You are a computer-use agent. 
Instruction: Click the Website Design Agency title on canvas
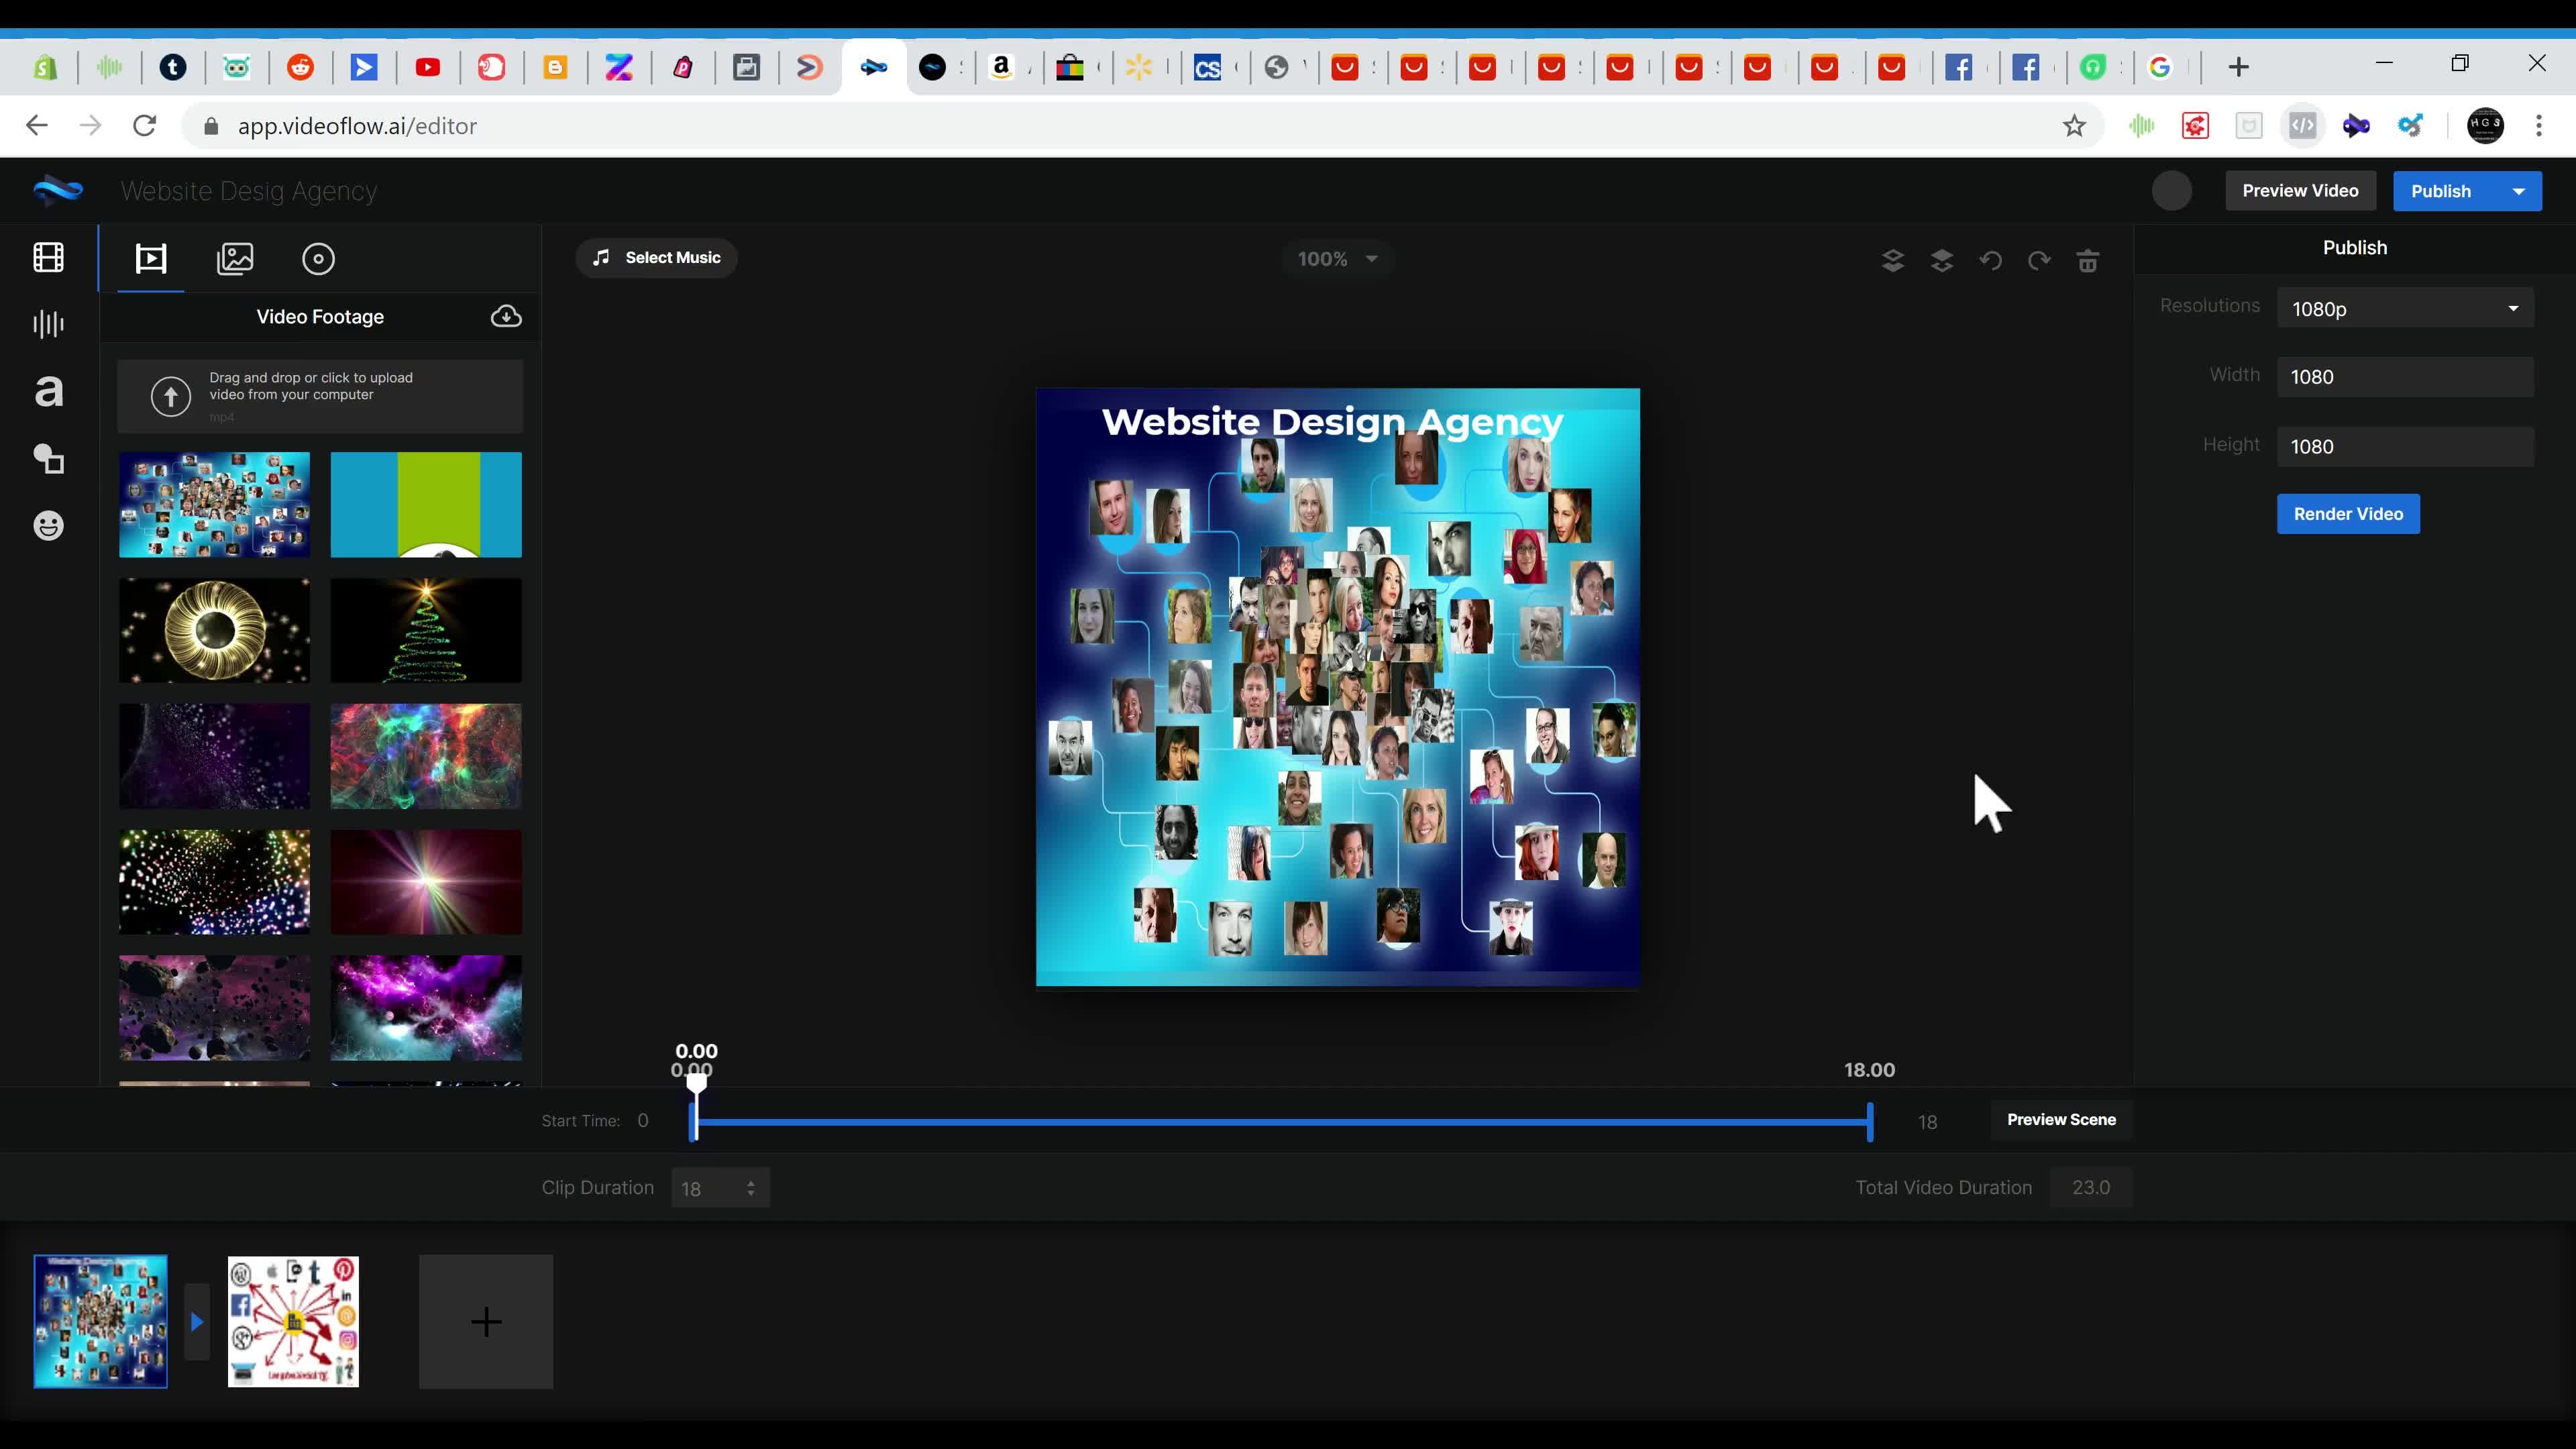click(1332, 422)
